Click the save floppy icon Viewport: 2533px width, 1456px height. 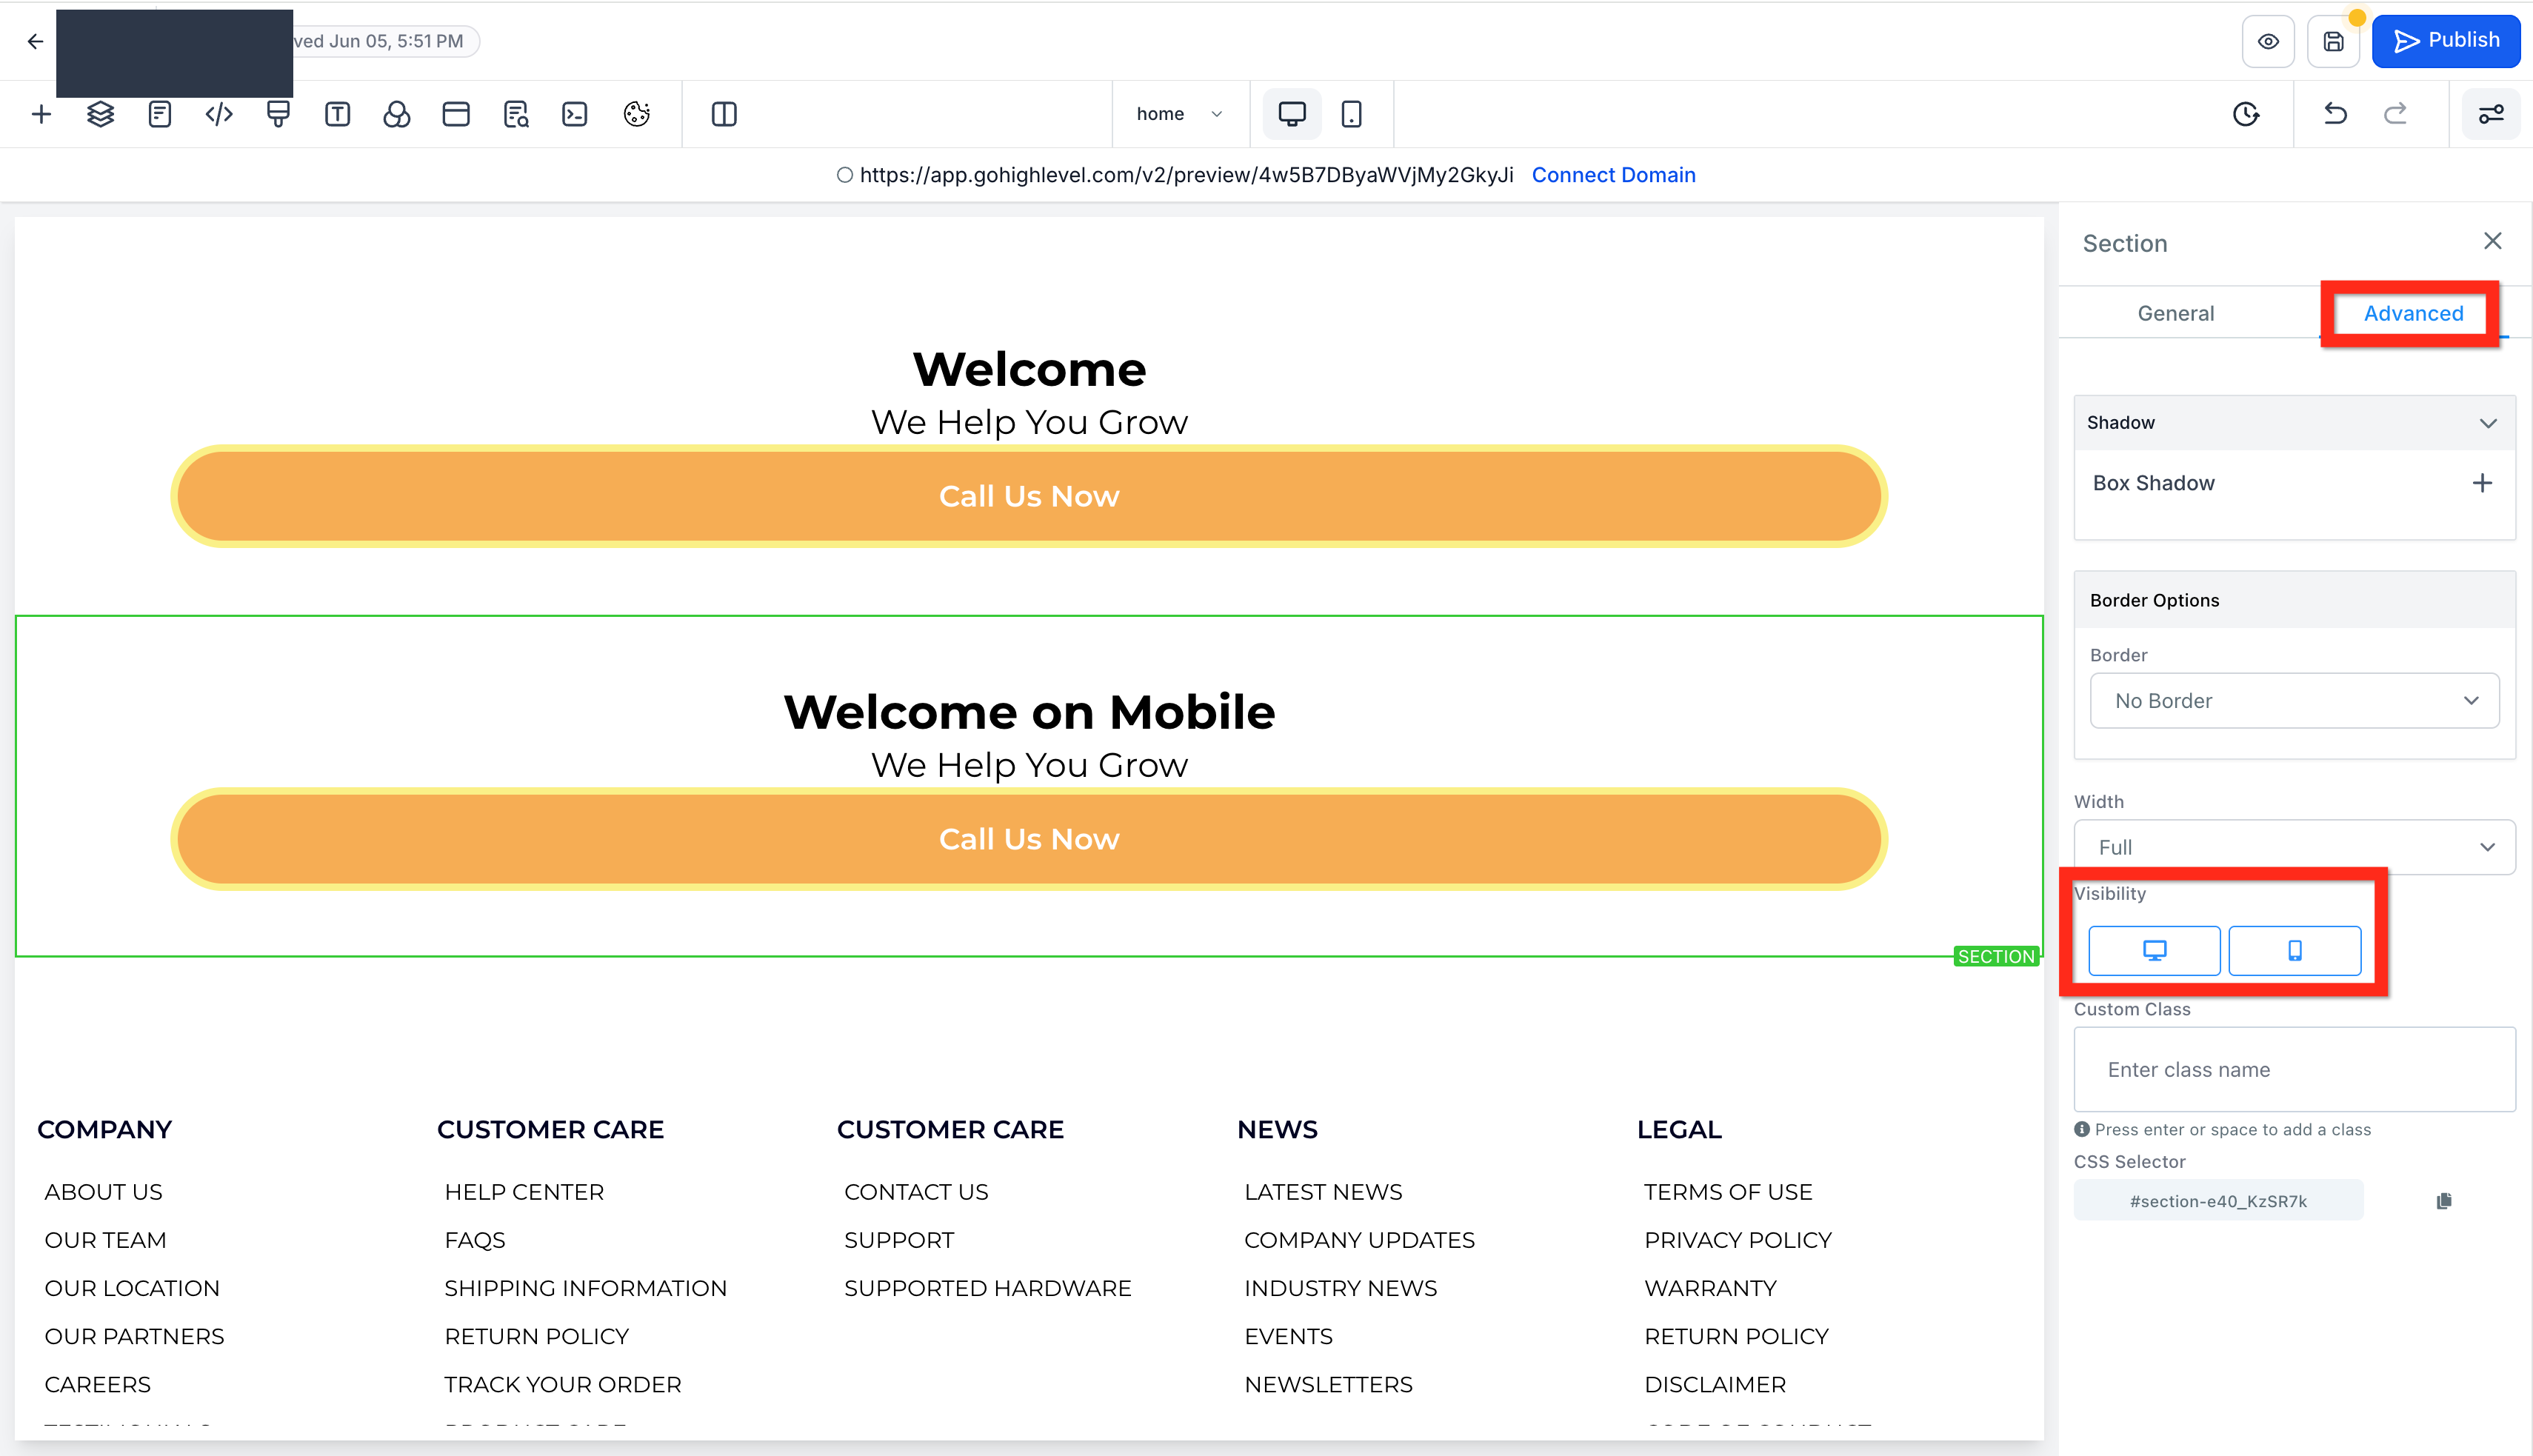click(x=2333, y=42)
